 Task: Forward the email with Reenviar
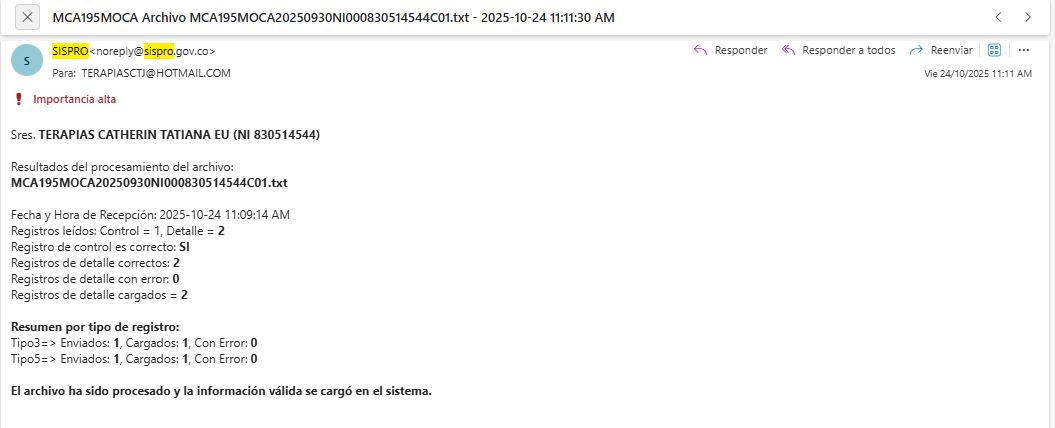point(941,50)
